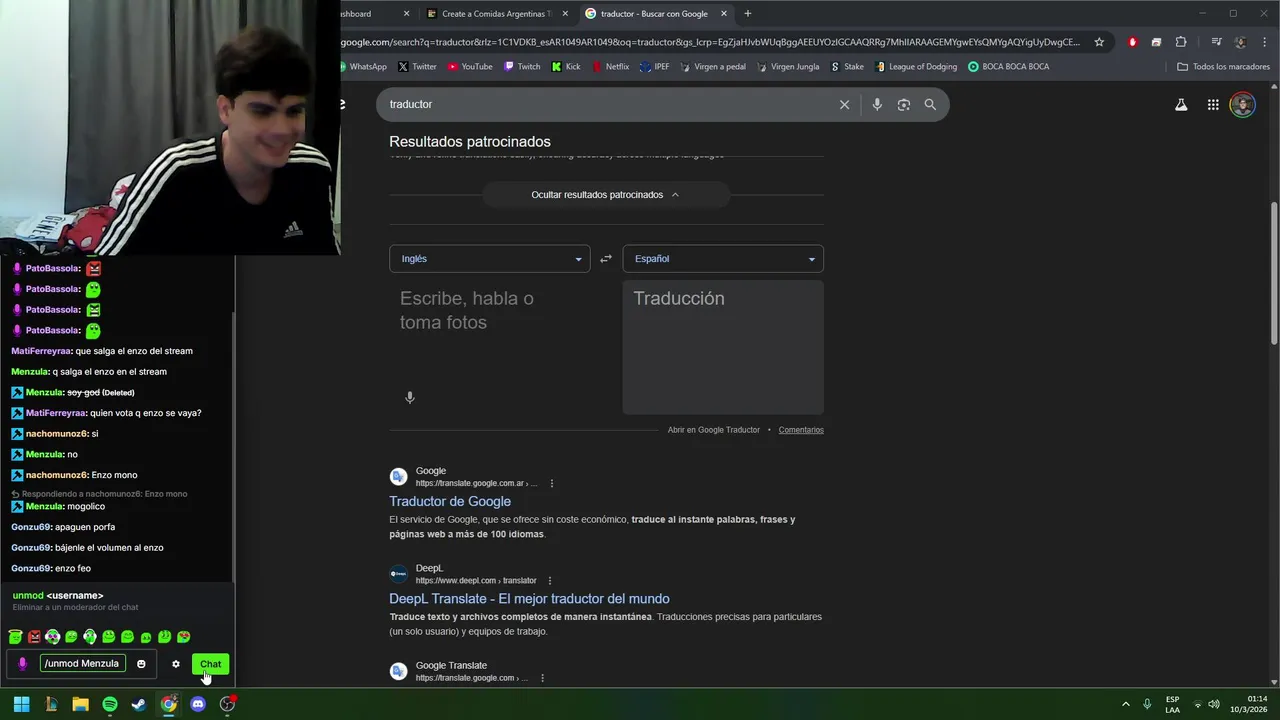This screenshot has height=720, width=1280.
Task: Open Abrir en Google Traductor link
Action: [x=714, y=430]
